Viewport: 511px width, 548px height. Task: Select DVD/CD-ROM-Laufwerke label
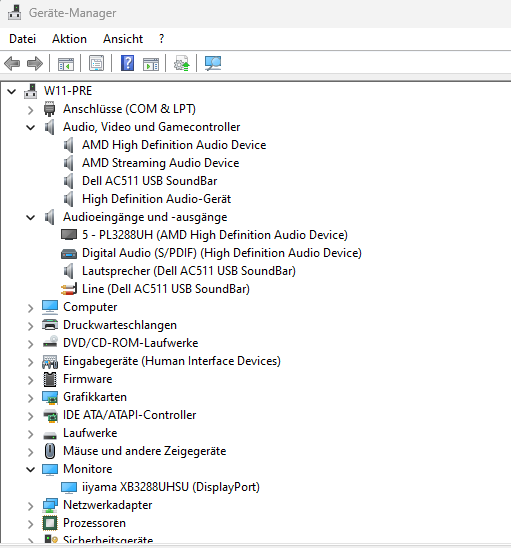(130, 343)
